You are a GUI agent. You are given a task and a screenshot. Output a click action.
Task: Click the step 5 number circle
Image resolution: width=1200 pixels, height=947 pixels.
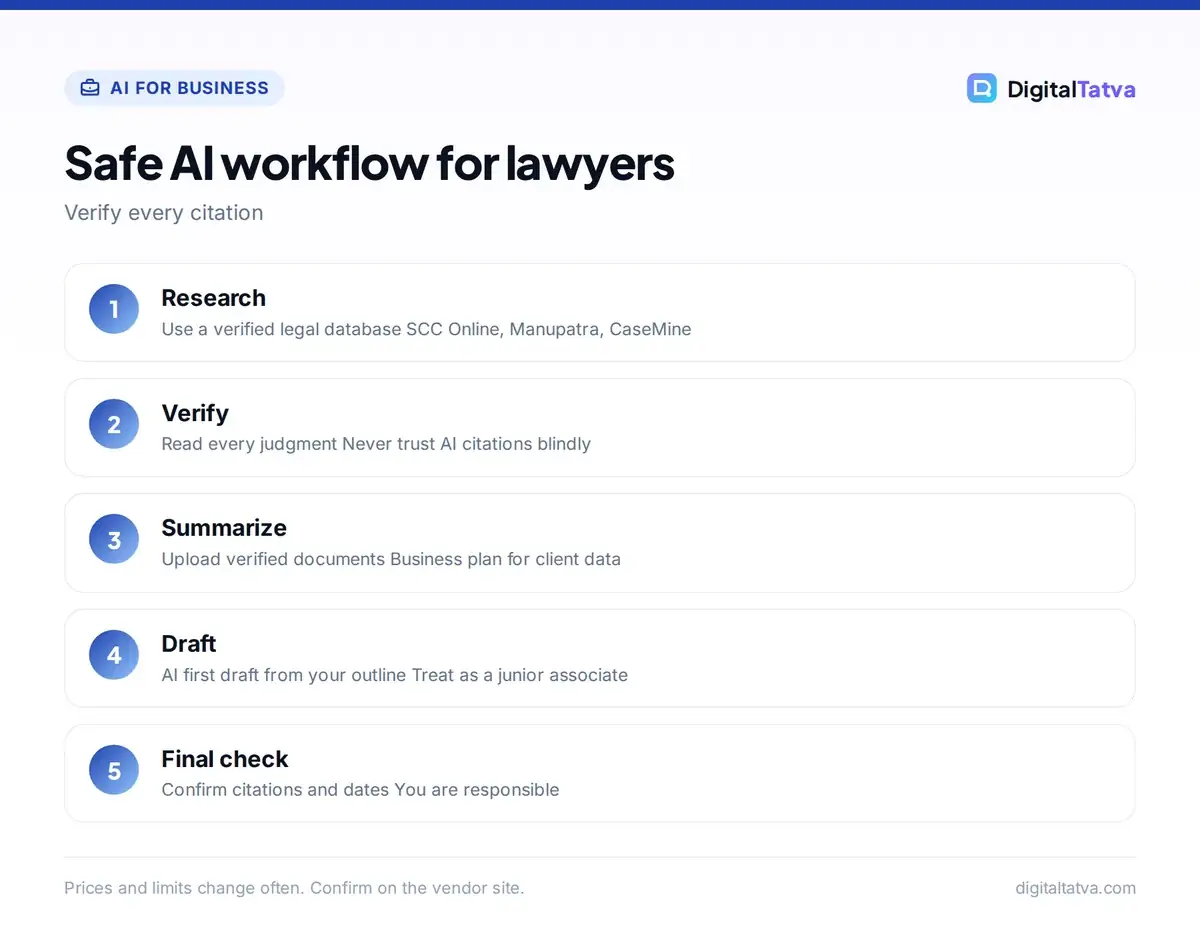pyautogui.click(x=114, y=770)
